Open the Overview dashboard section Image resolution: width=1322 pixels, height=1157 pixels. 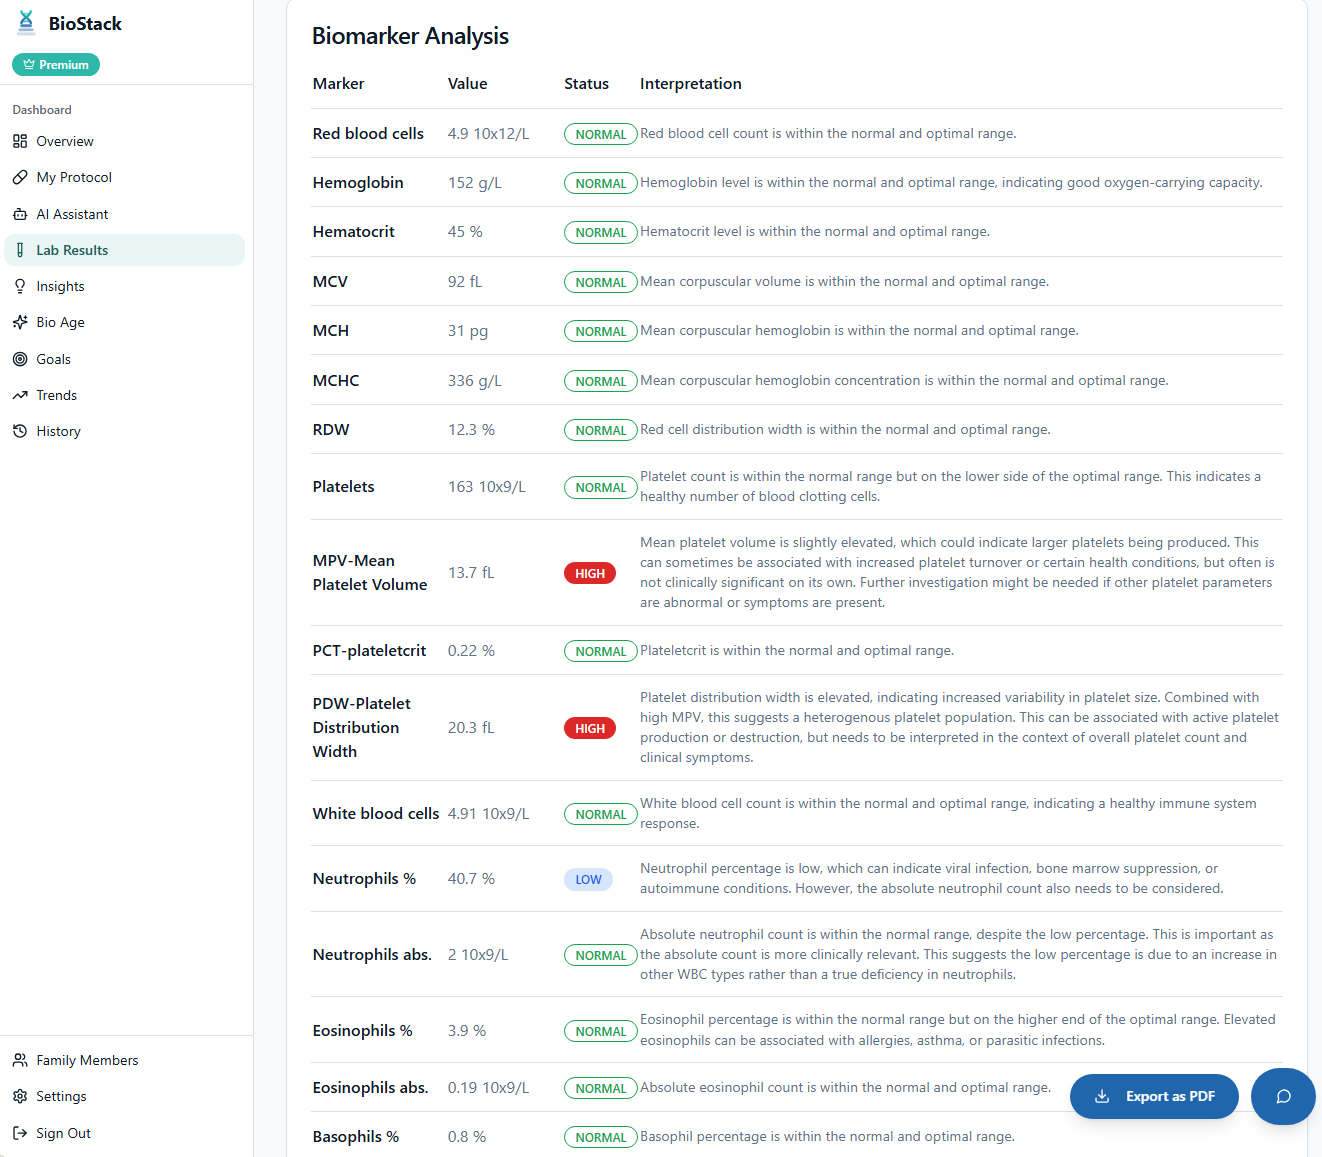tap(64, 141)
